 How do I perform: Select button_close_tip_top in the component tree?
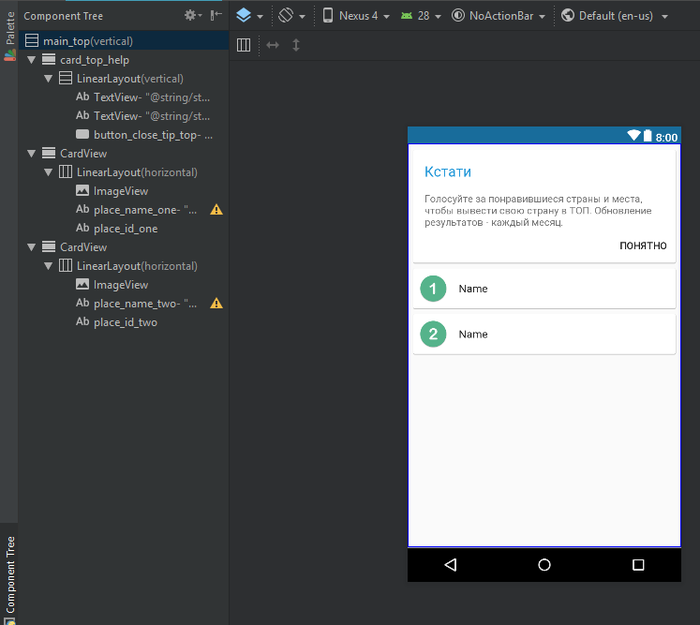152,135
